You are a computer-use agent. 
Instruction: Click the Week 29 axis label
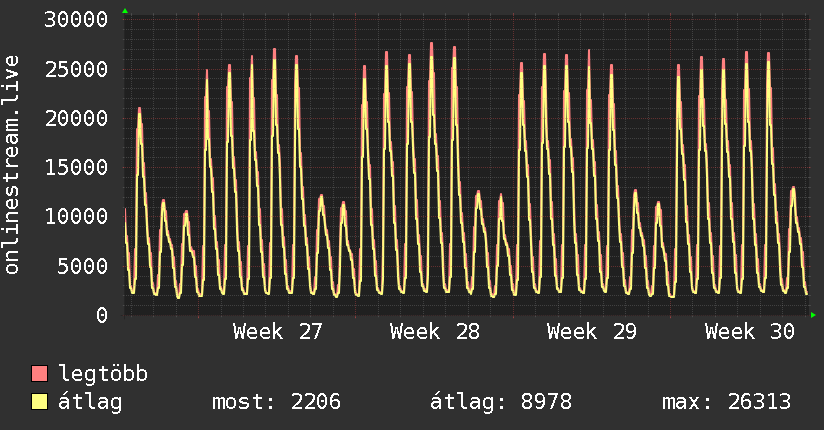click(592, 332)
